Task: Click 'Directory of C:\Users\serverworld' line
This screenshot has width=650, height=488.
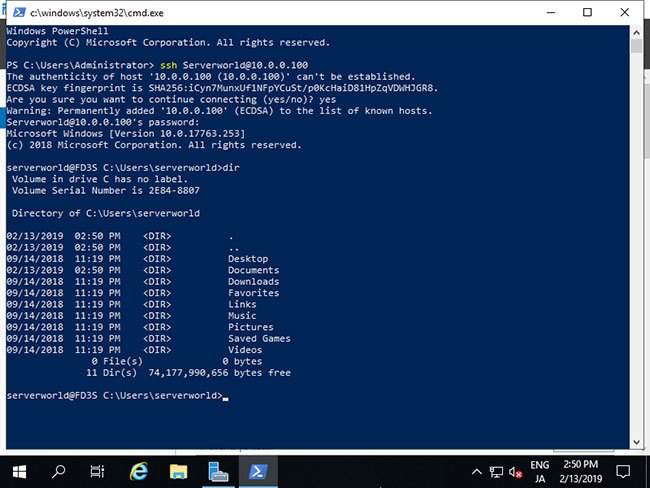Action: pos(106,214)
